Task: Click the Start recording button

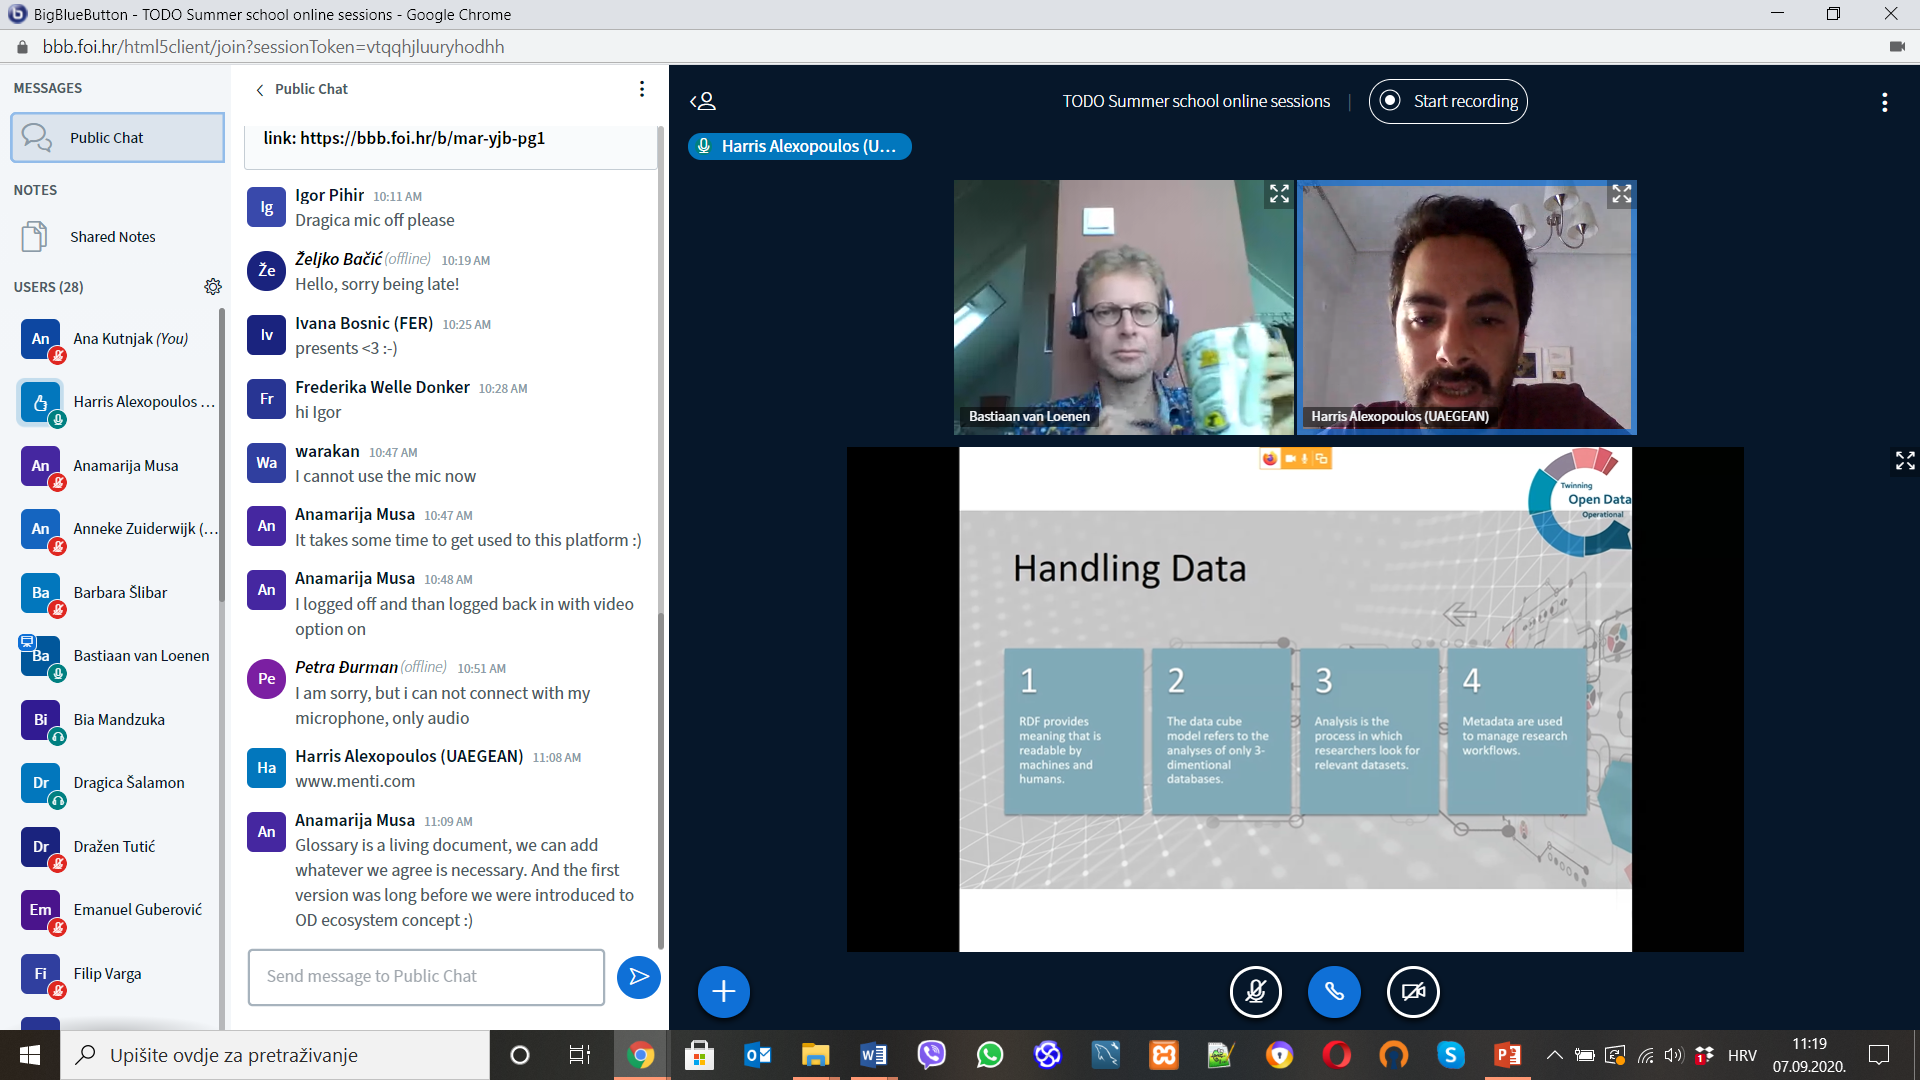Action: click(1448, 101)
